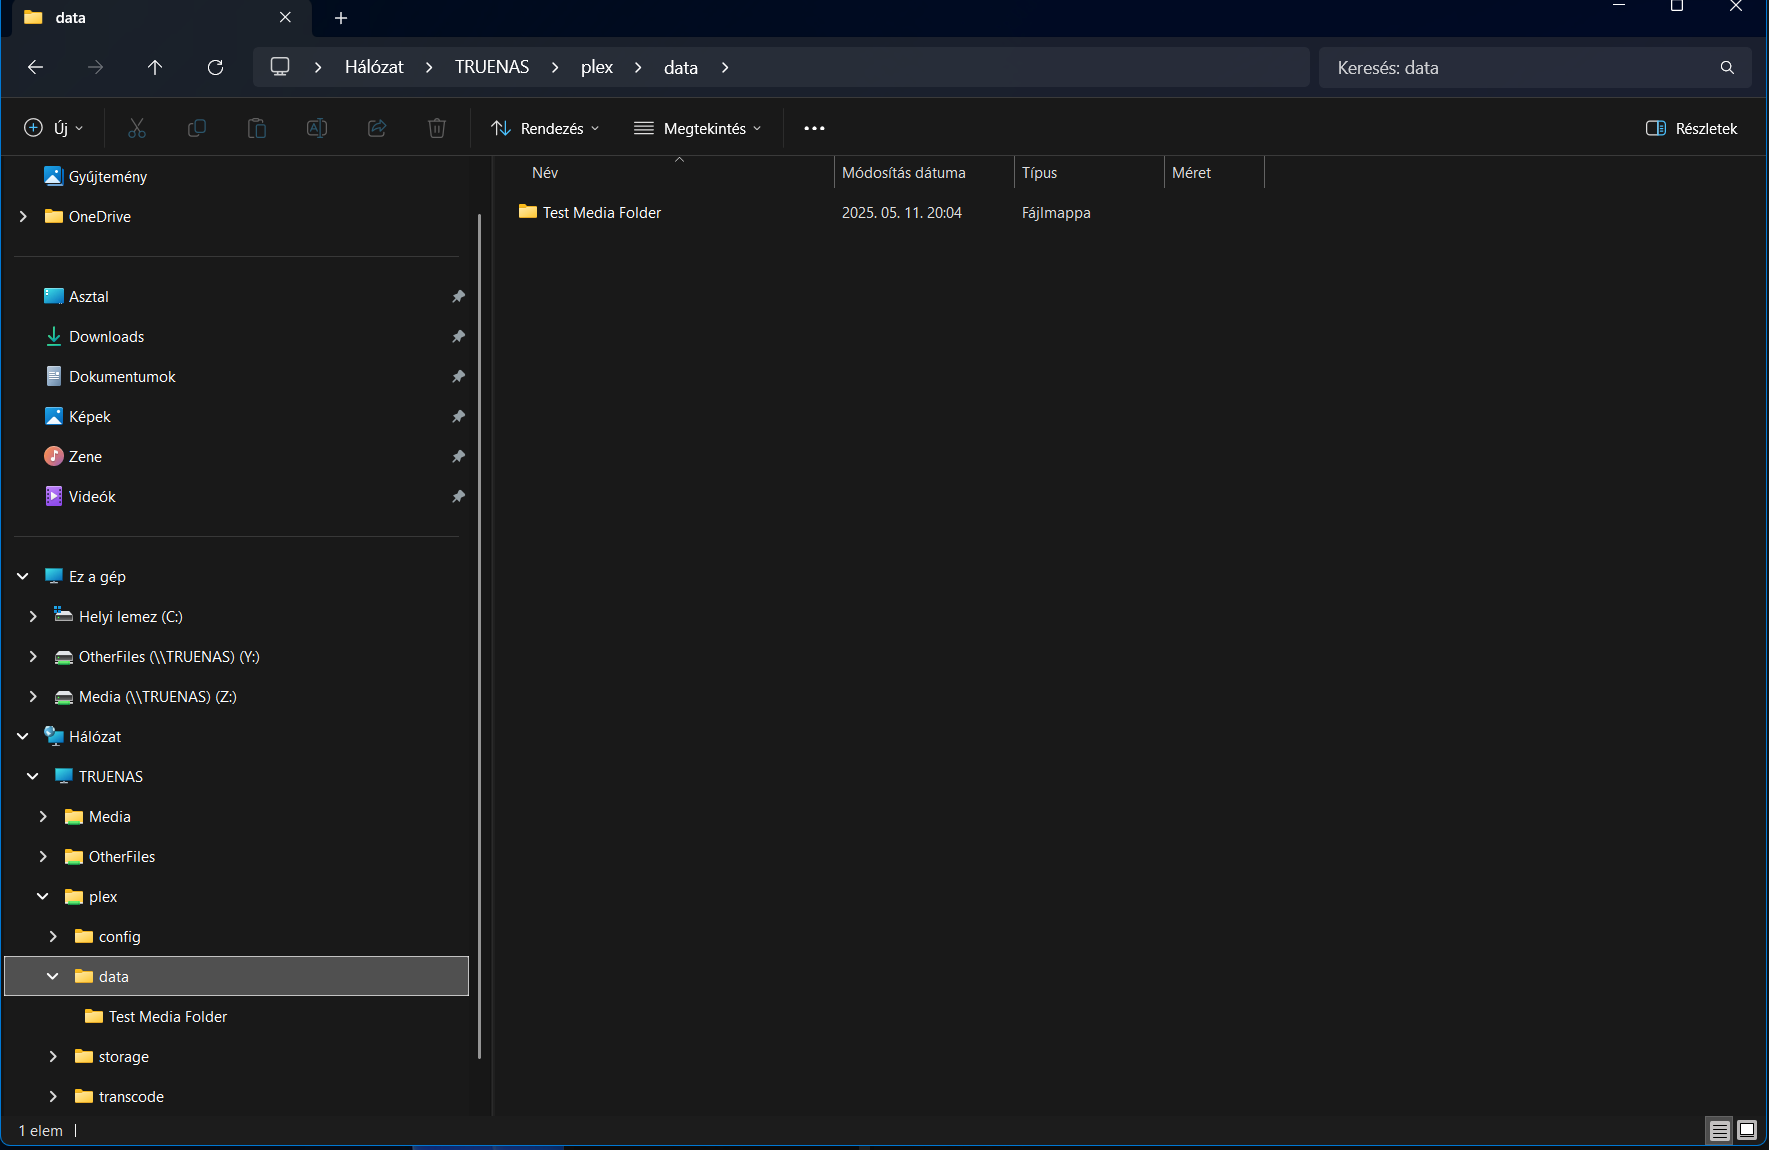Image resolution: width=1769 pixels, height=1150 pixels.
Task: Unpin Videók from quick access
Action: (458, 496)
